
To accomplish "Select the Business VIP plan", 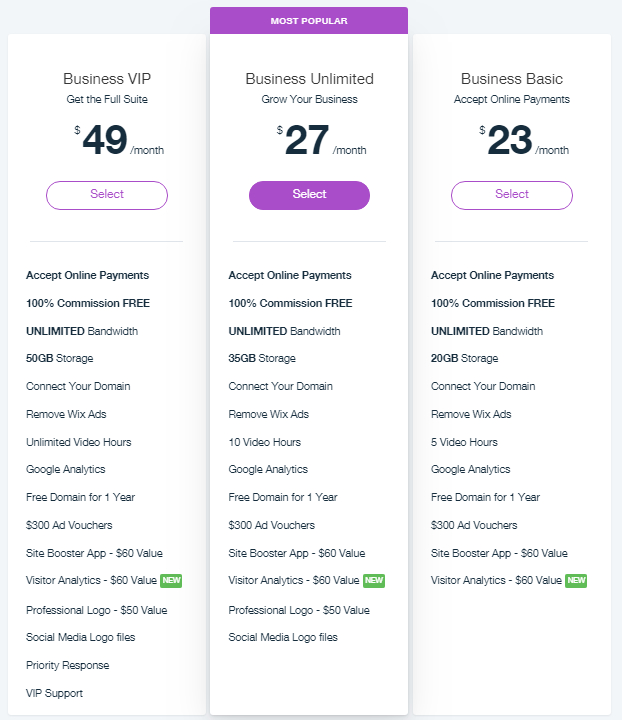I will click(106, 195).
